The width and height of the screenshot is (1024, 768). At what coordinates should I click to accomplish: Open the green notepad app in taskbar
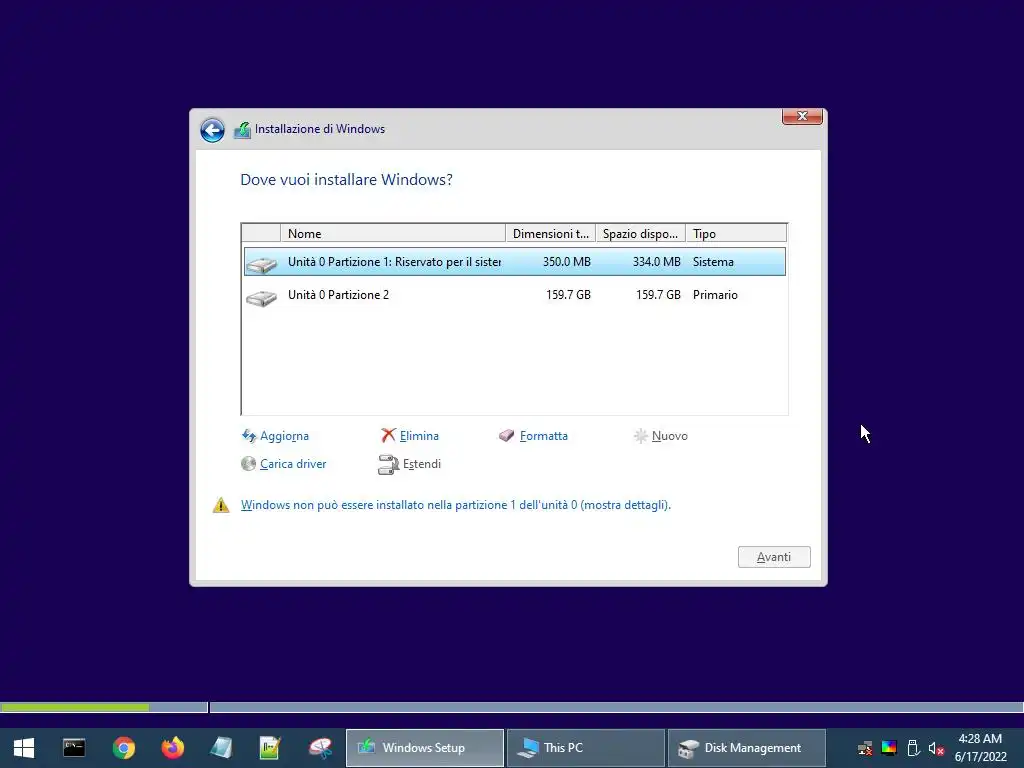point(270,748)
